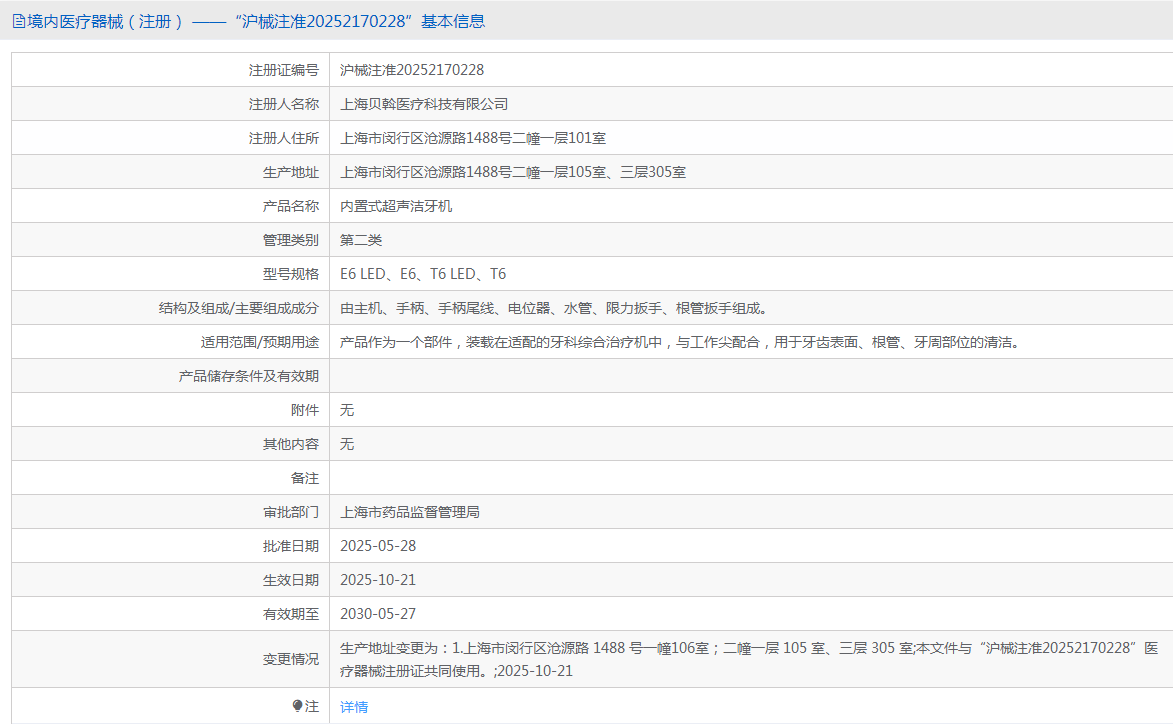Select approval department 上海市药品监督管理局
Screen dimensions: 1173x724
[410, 512]
